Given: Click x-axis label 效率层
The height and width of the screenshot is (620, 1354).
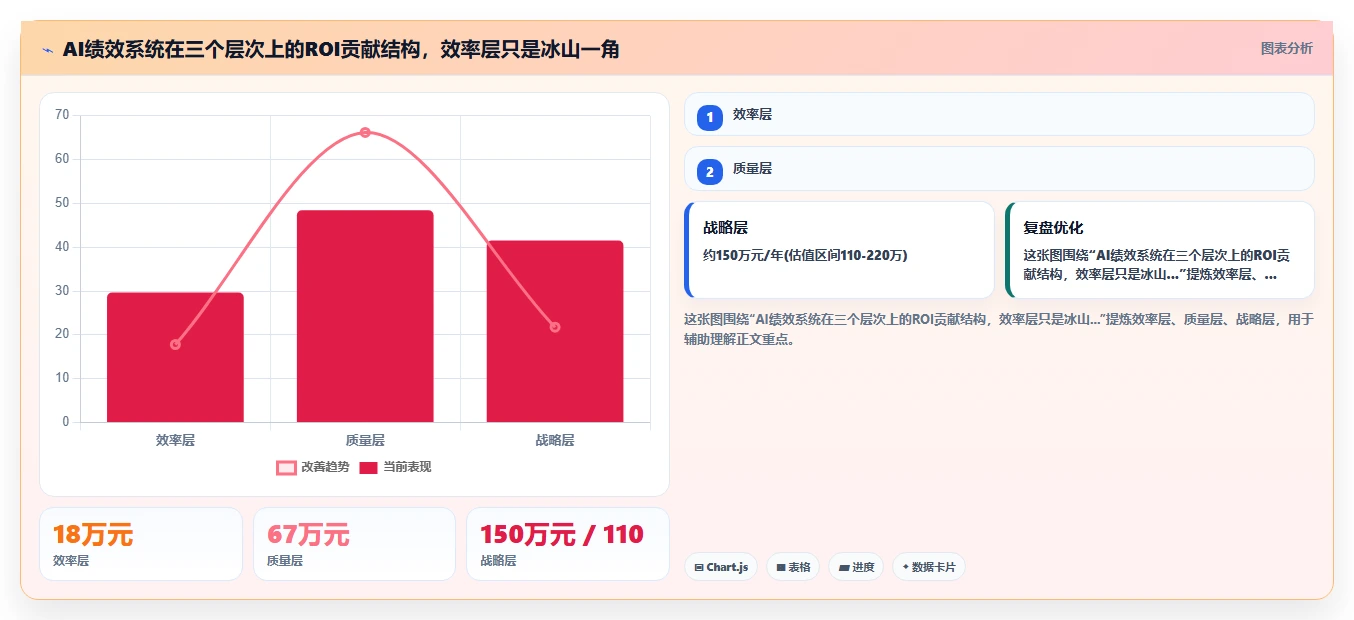Looking at the screenshot, I should 175,440.
